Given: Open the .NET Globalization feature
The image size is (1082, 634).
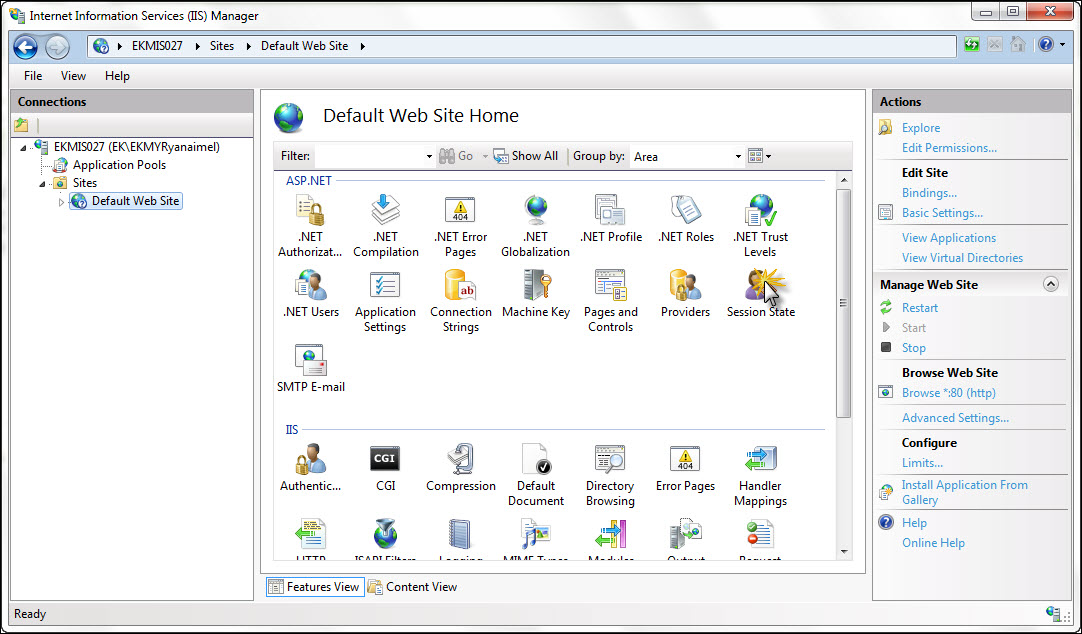Looking at the screenshot, I should click(x=535, y=226).
